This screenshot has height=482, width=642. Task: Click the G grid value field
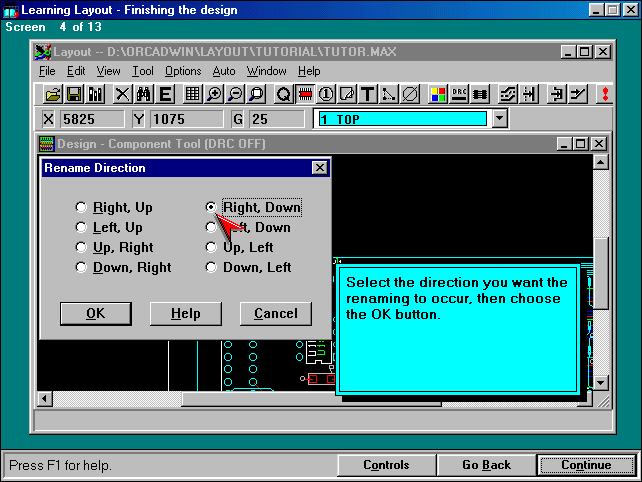click(x=275, y=119)
